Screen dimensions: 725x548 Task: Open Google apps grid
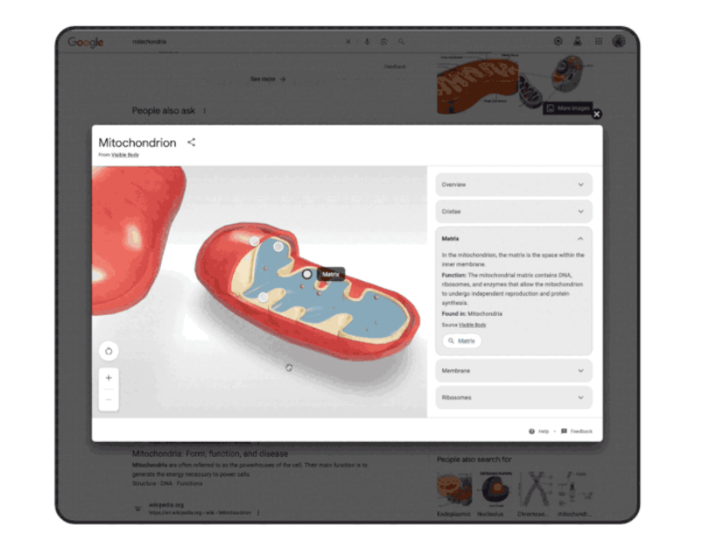pos(598,41)
